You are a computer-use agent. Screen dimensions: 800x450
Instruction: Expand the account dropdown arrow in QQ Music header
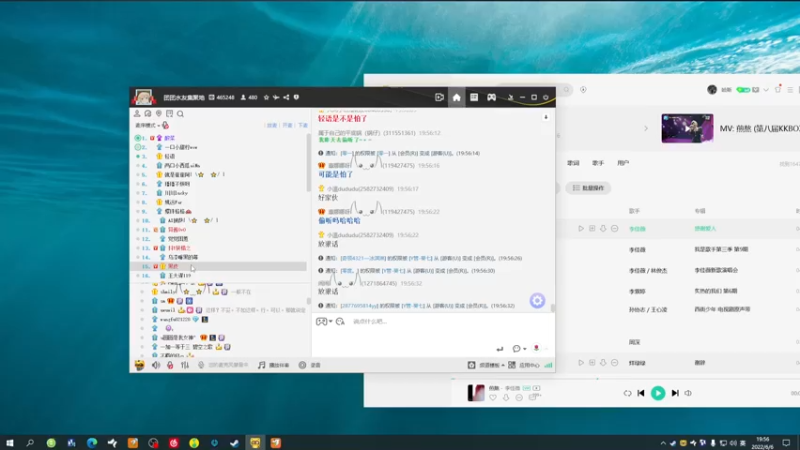[766, 90]
